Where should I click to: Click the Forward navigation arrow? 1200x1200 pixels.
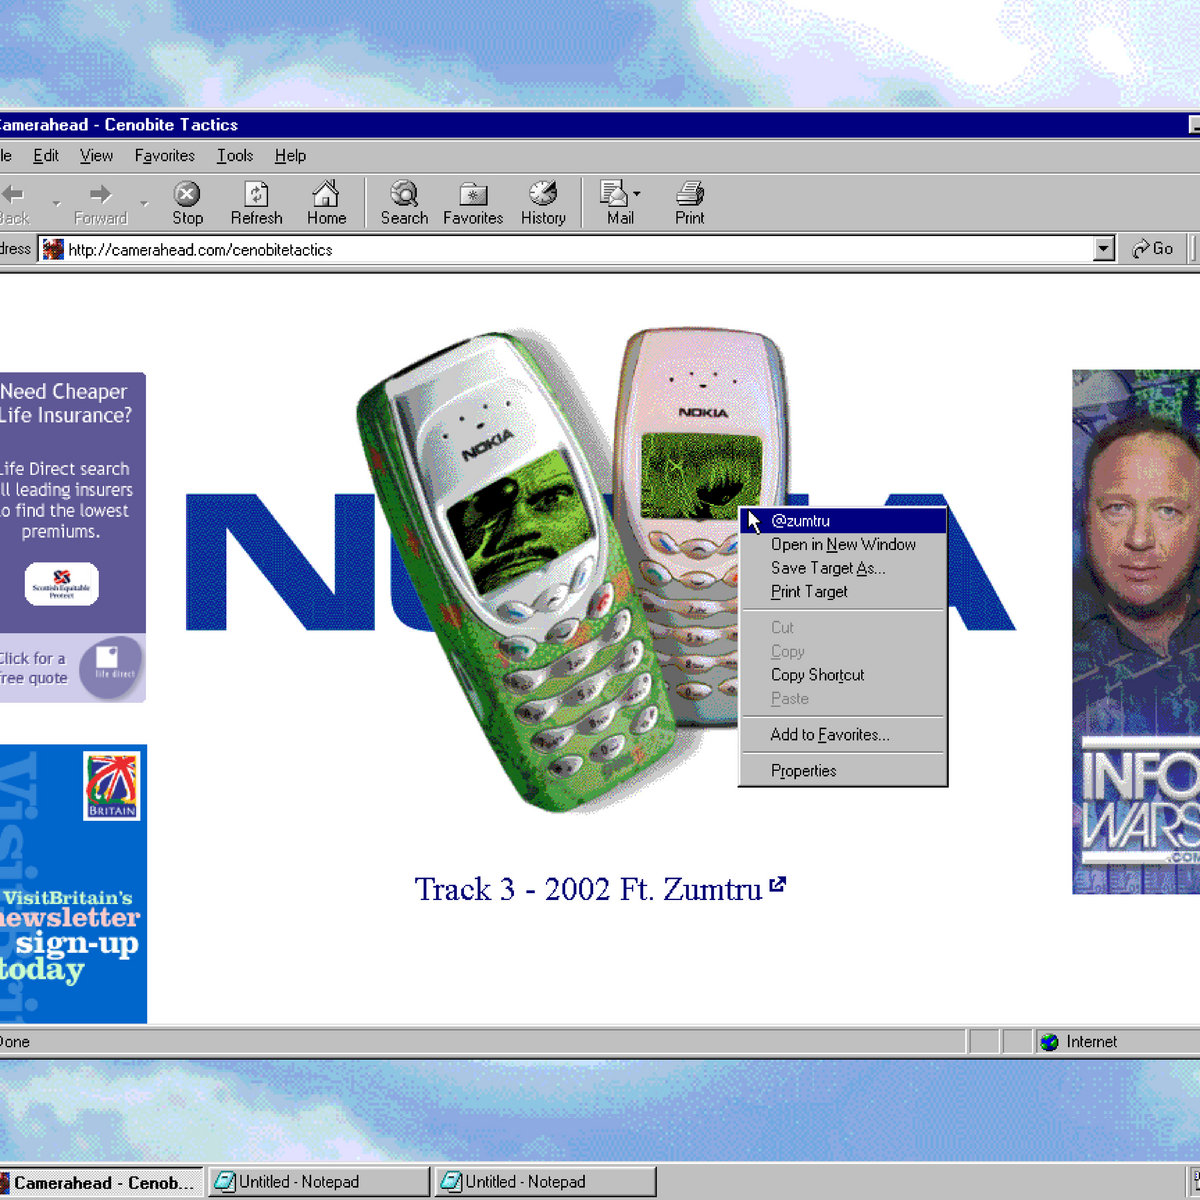[x=100, y=194]
